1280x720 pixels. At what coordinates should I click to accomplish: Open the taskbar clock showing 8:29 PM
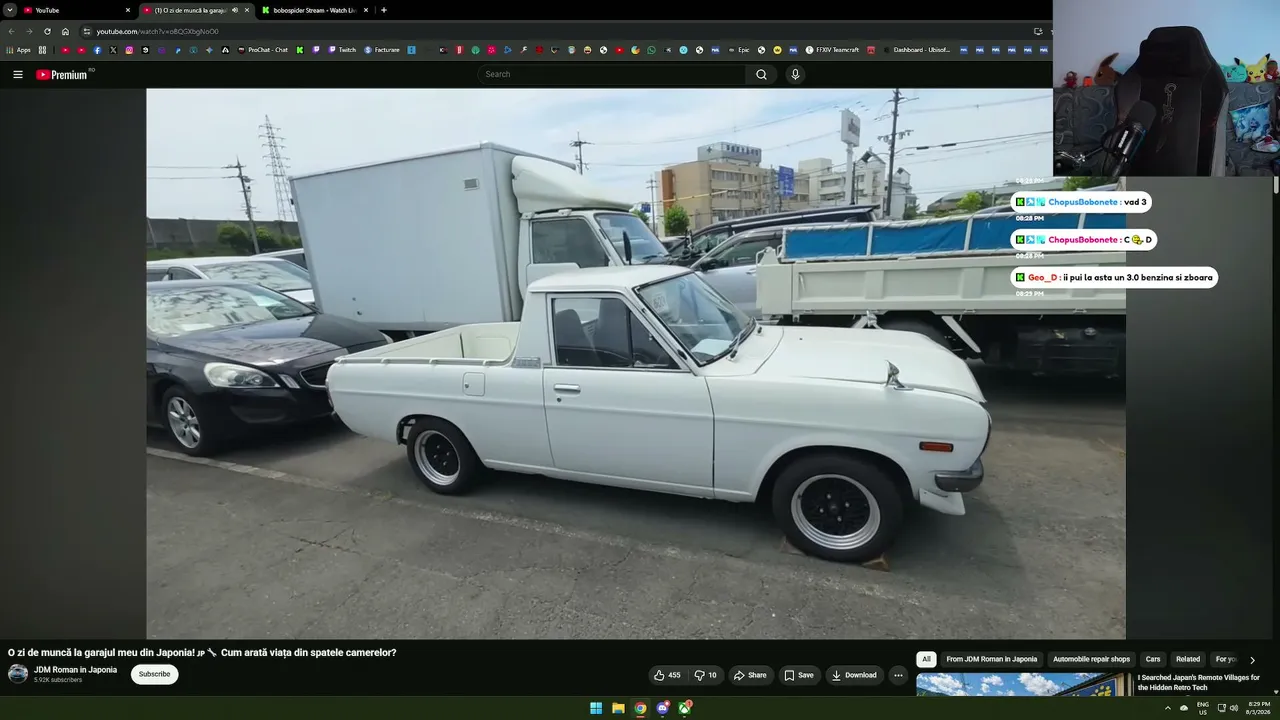click(x=1259, y=708)
